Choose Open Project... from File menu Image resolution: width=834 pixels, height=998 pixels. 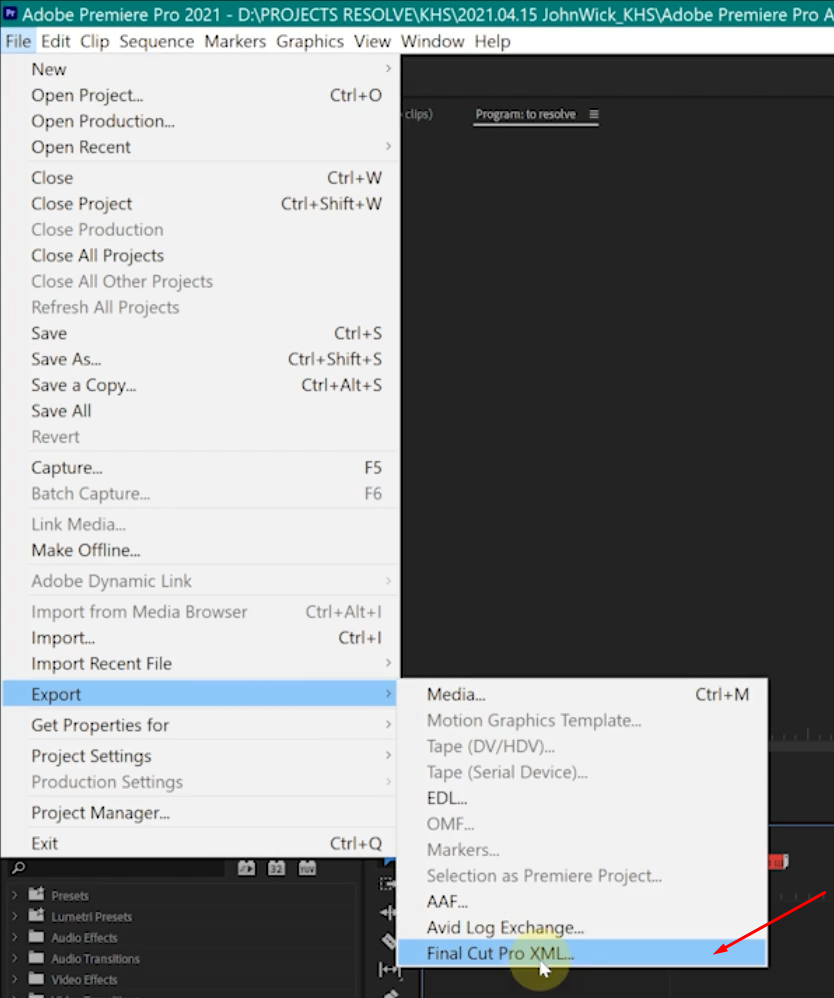click(200, 95)
